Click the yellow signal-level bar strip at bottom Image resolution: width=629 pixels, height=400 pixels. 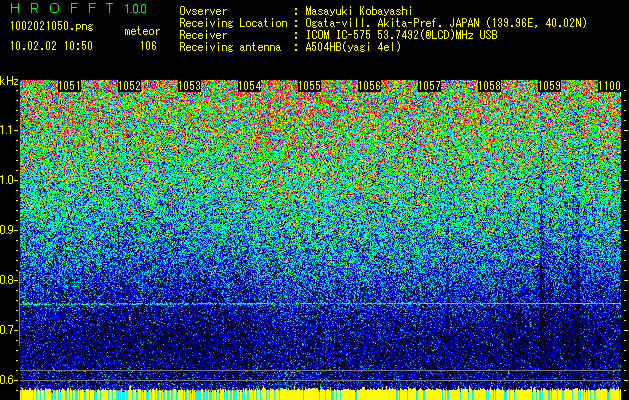pyautogui.click(x=321, y=394)
